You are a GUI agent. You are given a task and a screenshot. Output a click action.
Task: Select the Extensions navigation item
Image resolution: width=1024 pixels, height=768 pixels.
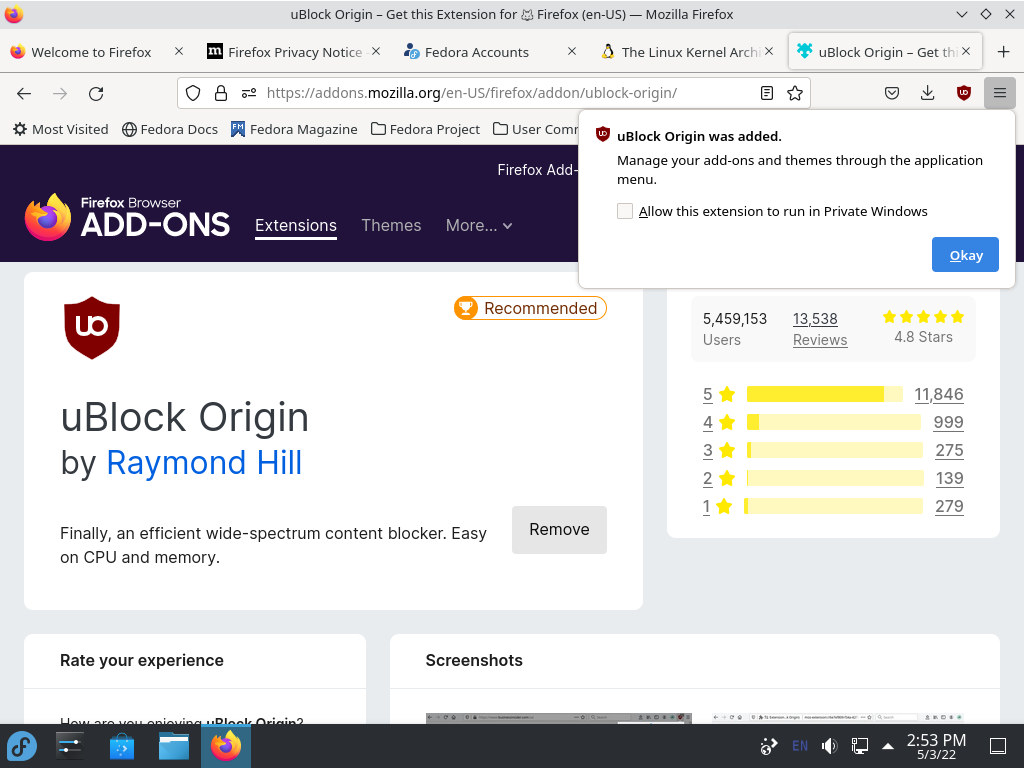coord(296,225)
